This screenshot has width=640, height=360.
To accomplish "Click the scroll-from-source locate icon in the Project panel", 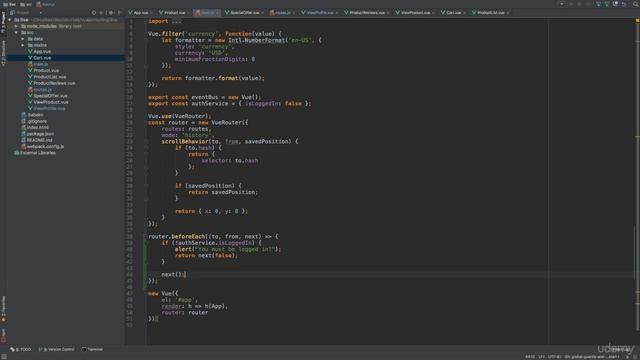I will (x=94, y=13).
